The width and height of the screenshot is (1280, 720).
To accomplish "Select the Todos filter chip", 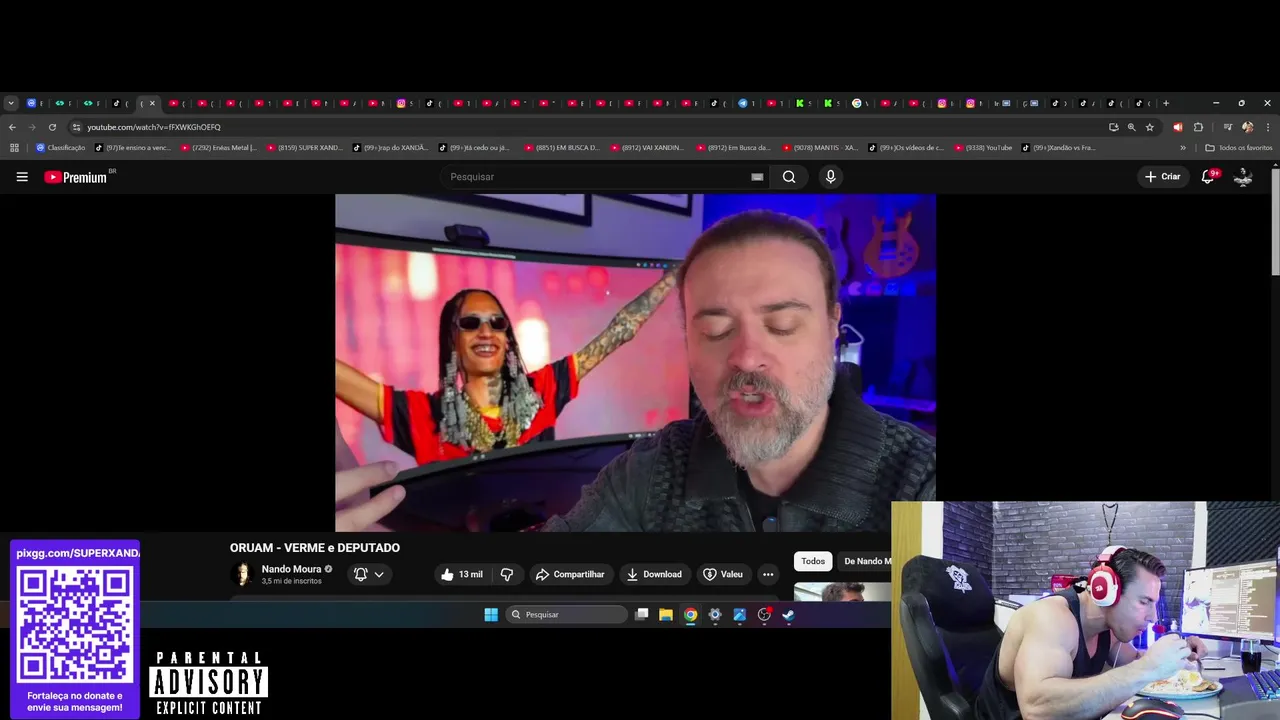I will click(x=813, y=561).
